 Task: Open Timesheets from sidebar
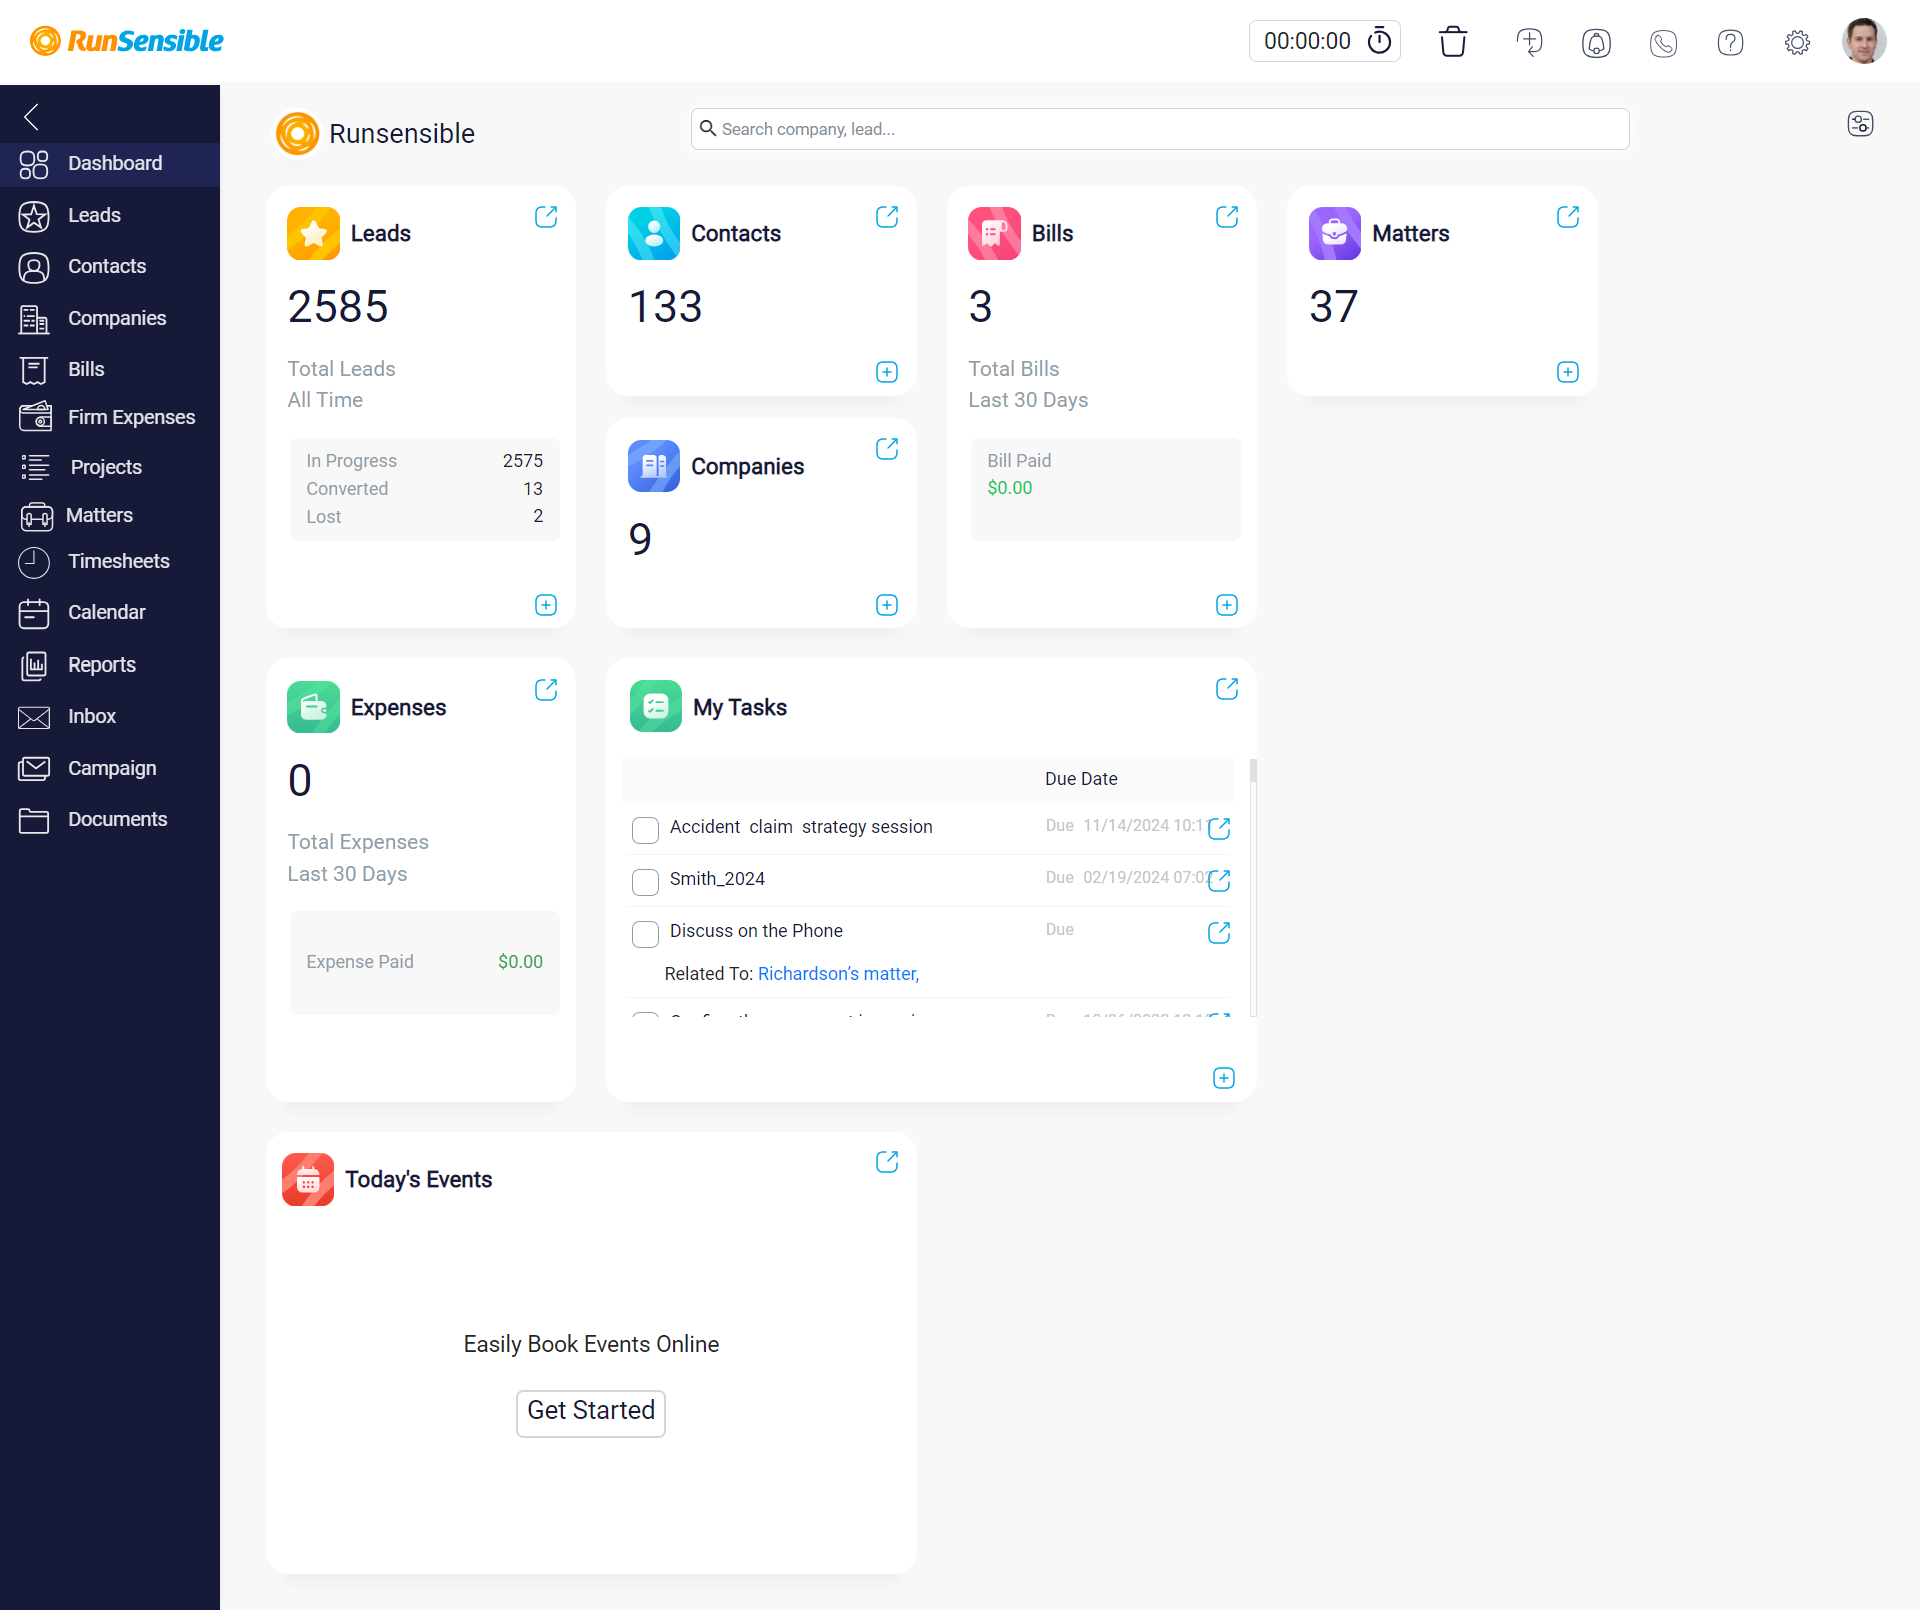pos(114,563)
